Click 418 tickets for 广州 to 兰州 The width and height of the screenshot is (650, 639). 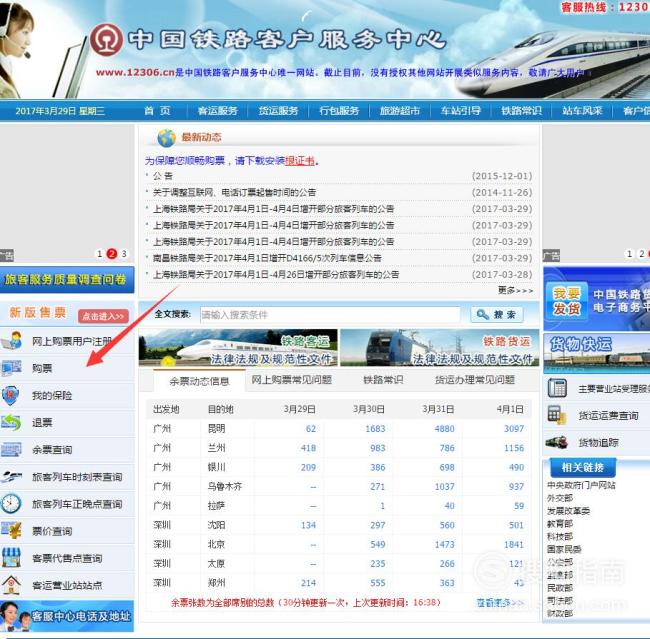coord(308,448)
